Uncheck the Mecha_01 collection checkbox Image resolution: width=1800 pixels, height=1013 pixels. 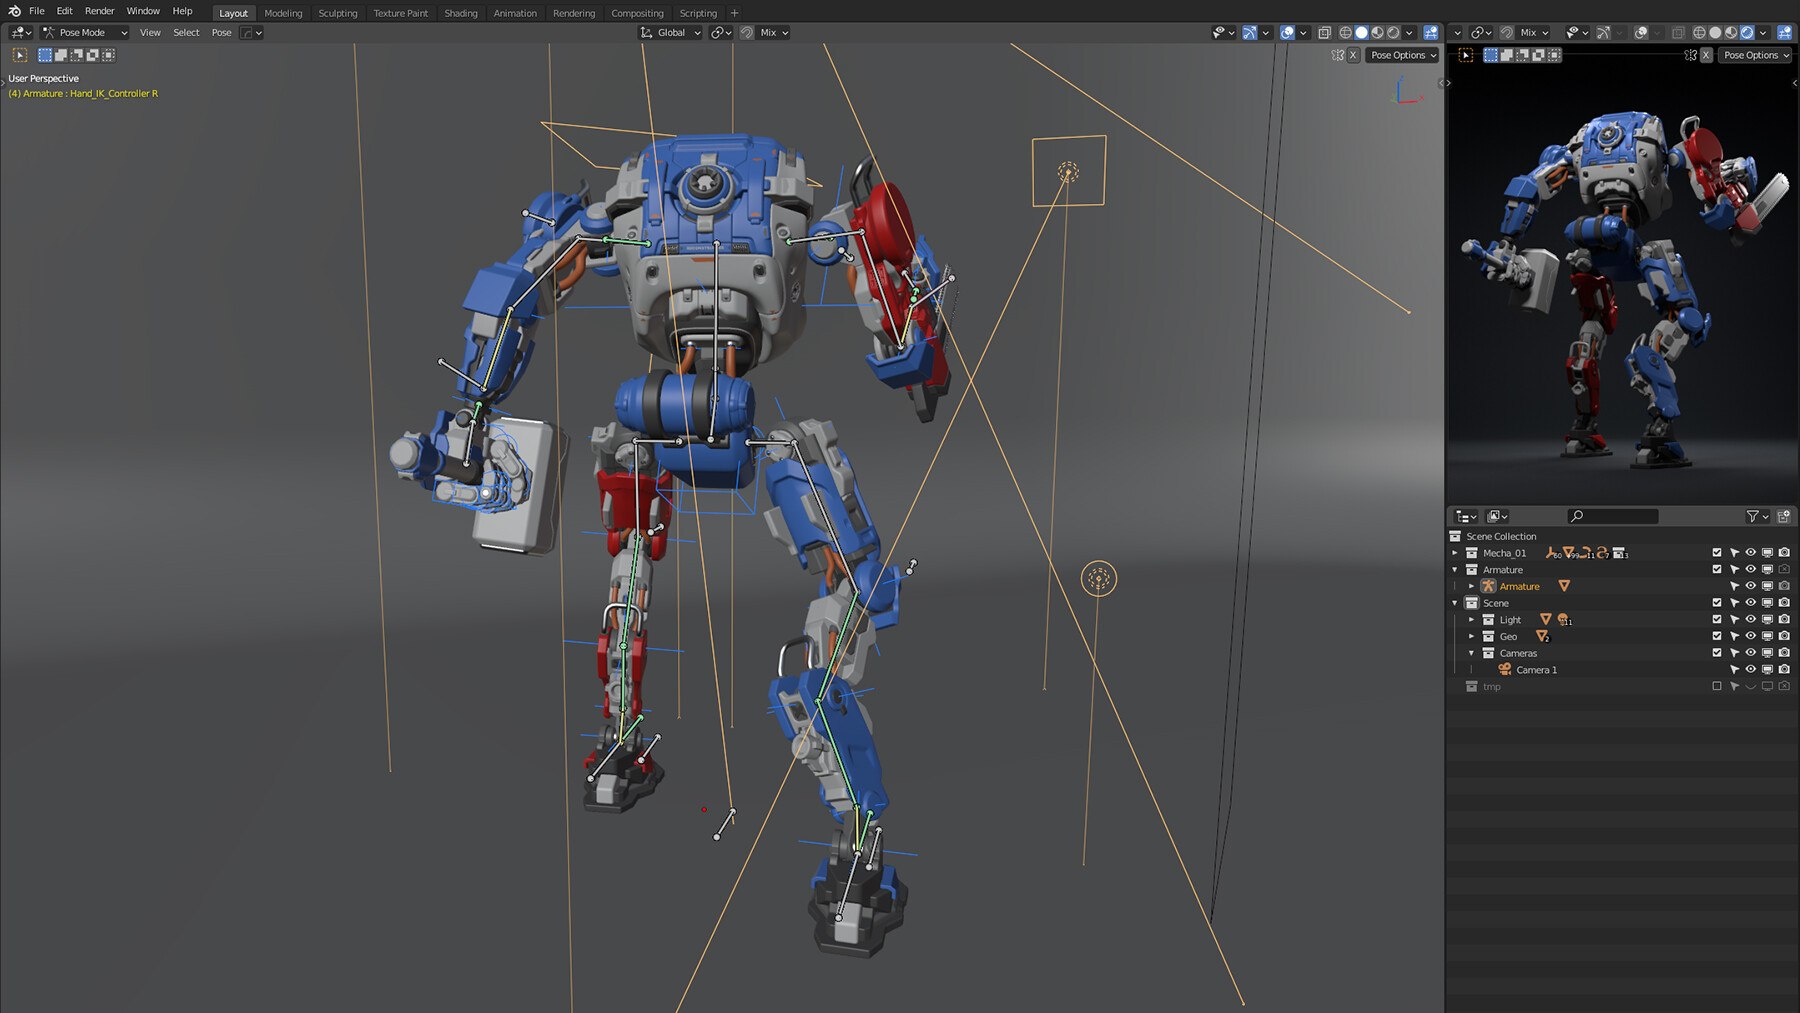(x=1716, y=552)
